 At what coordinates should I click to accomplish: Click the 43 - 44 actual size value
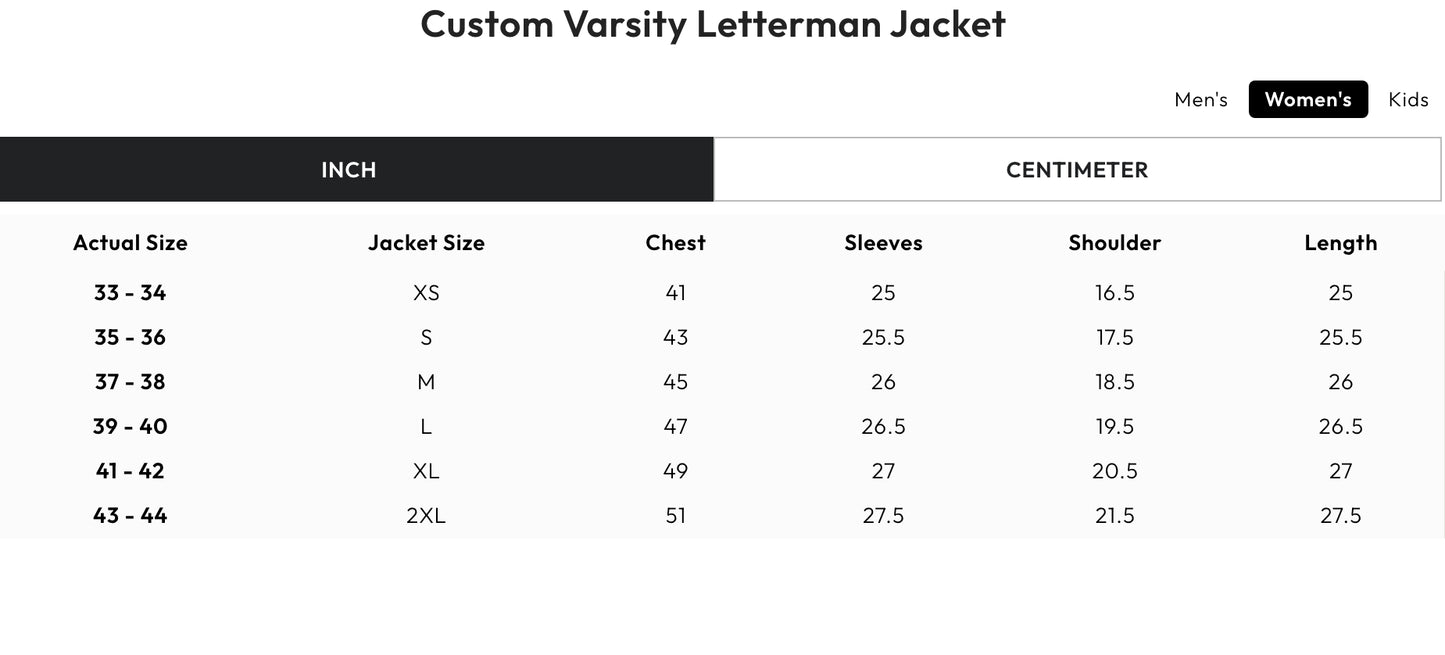(x=130, y=513)
